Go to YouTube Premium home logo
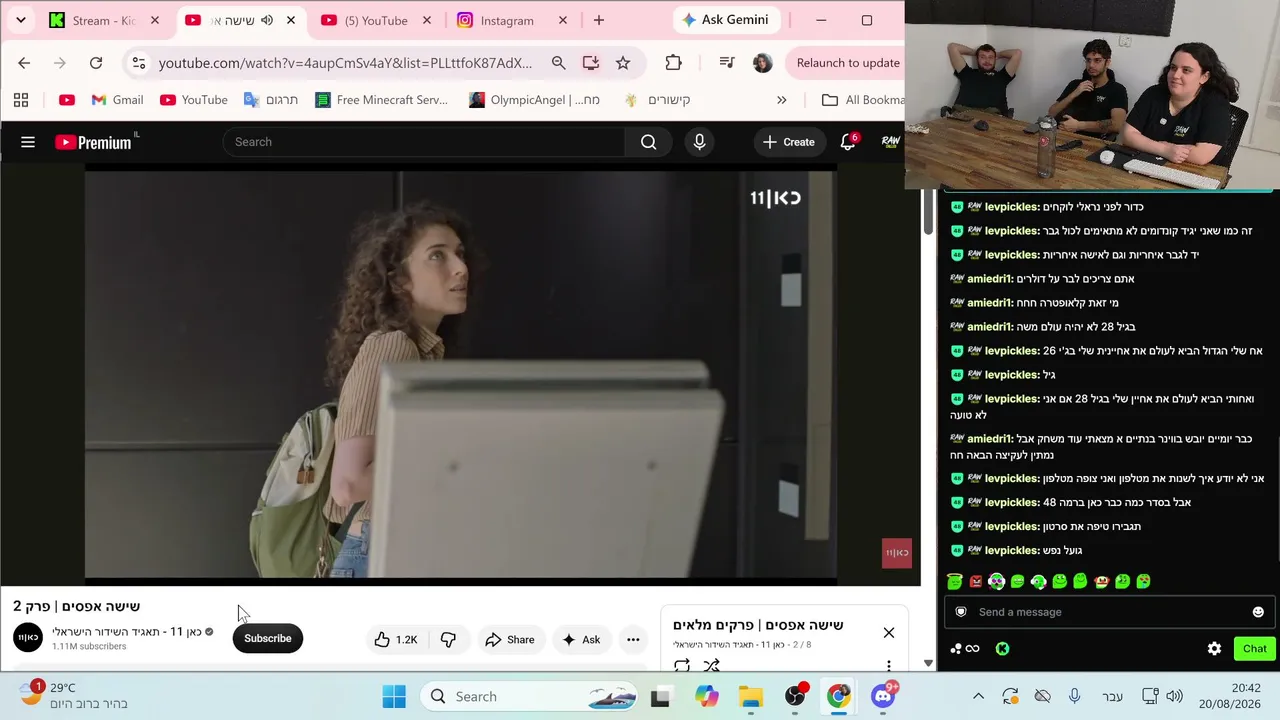 [95, 142]
